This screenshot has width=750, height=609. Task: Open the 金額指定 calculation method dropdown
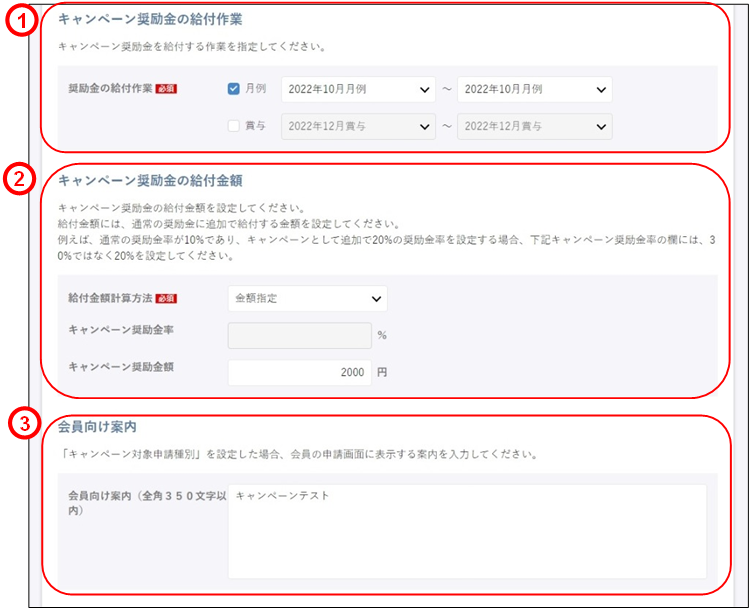click(307, 298)
